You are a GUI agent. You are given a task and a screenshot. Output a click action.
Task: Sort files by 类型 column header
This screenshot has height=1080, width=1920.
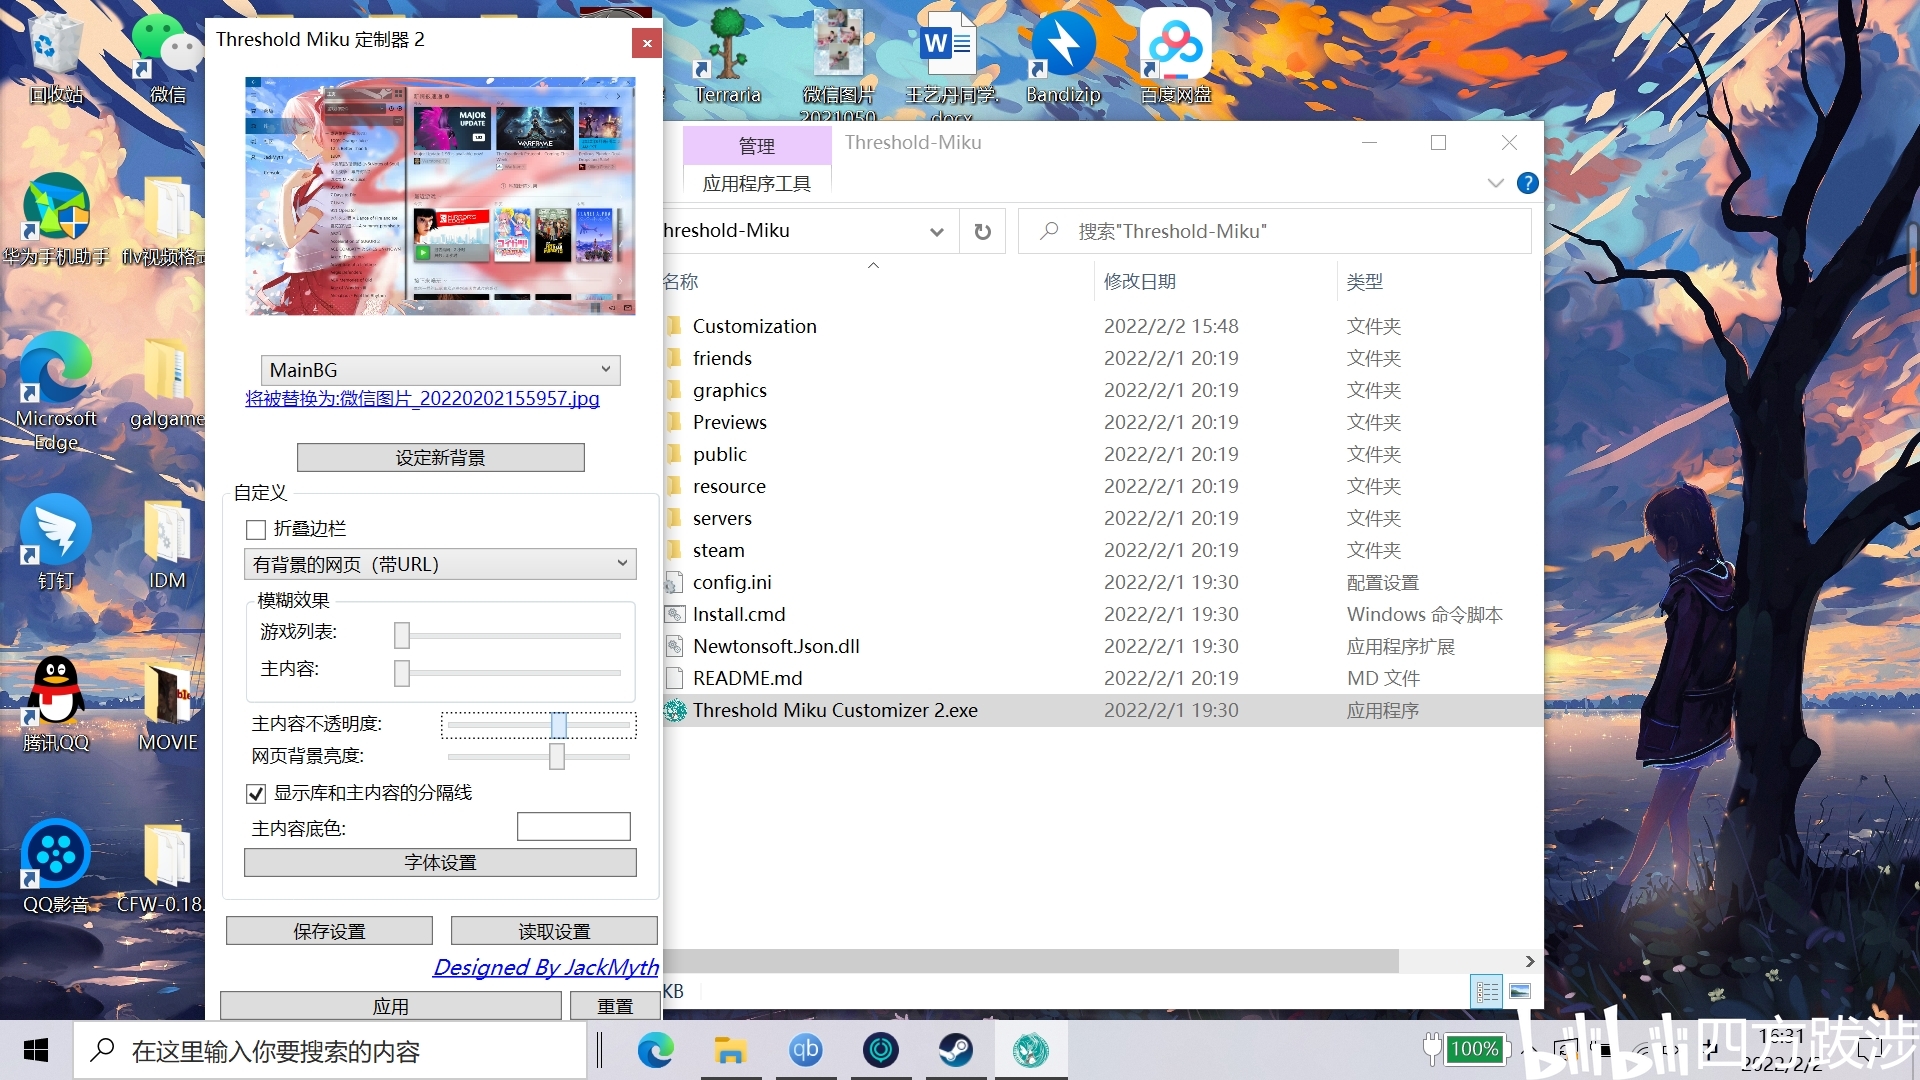point(1365,282)
